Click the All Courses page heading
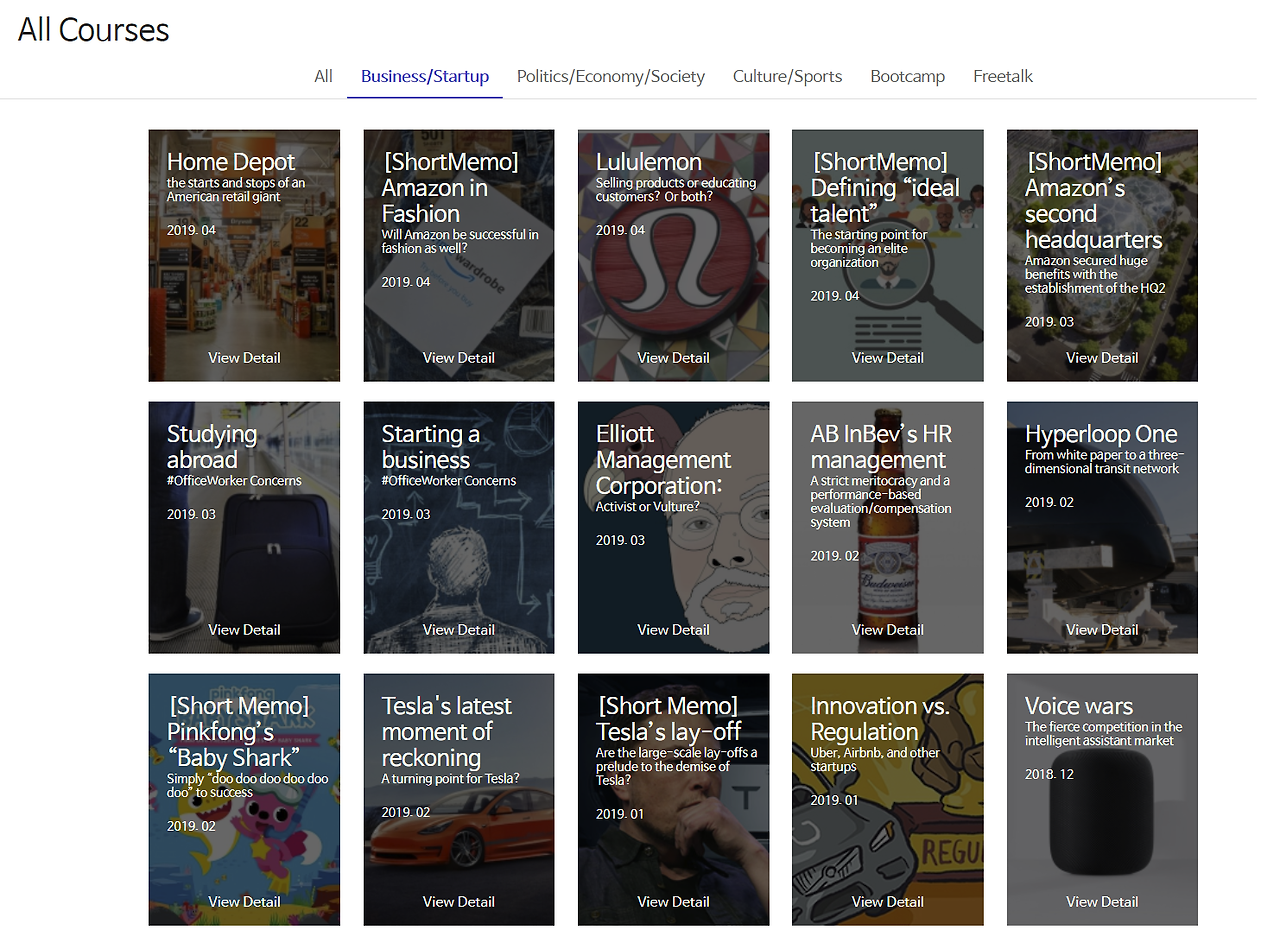 [x=94, y=30]
